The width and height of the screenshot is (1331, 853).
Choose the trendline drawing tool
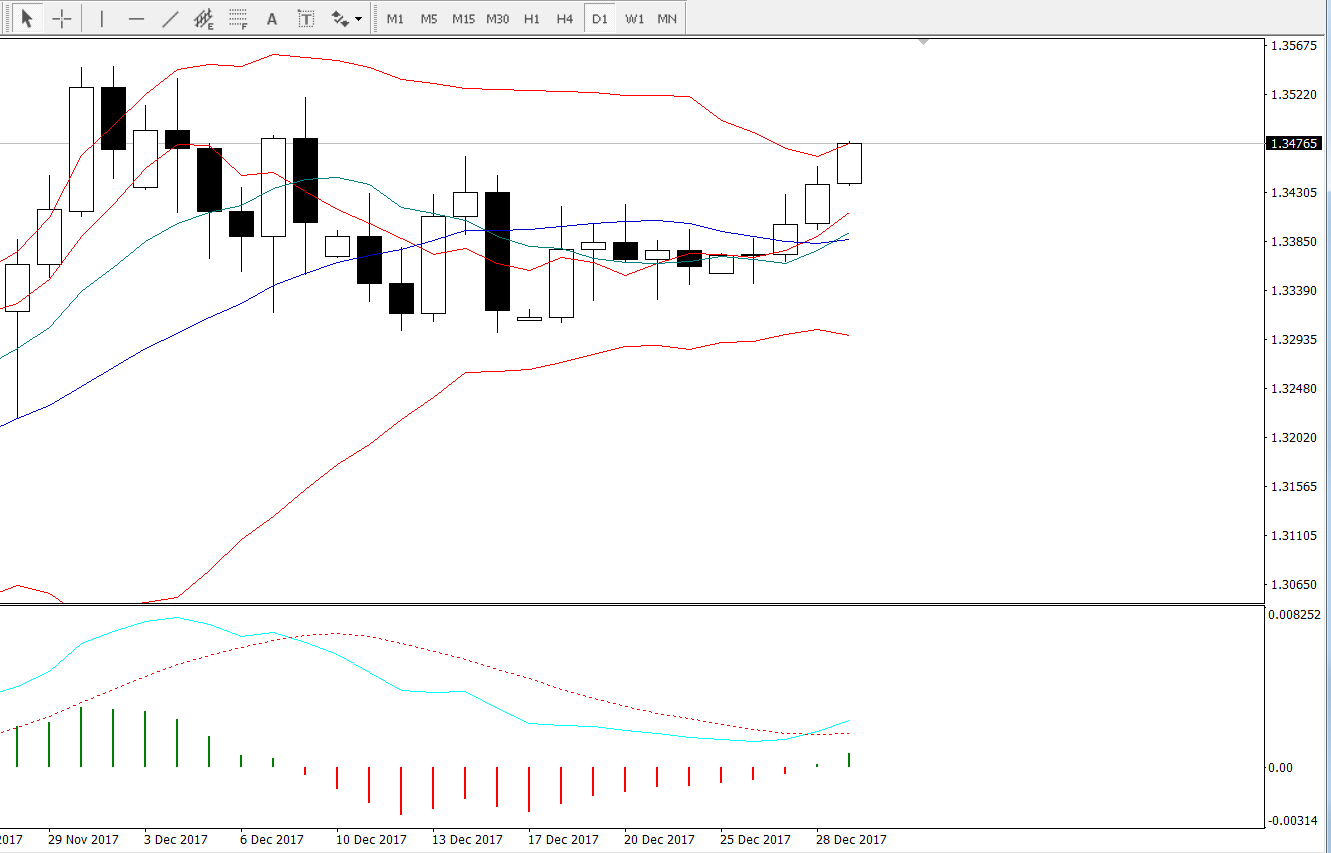click(170, 18)
